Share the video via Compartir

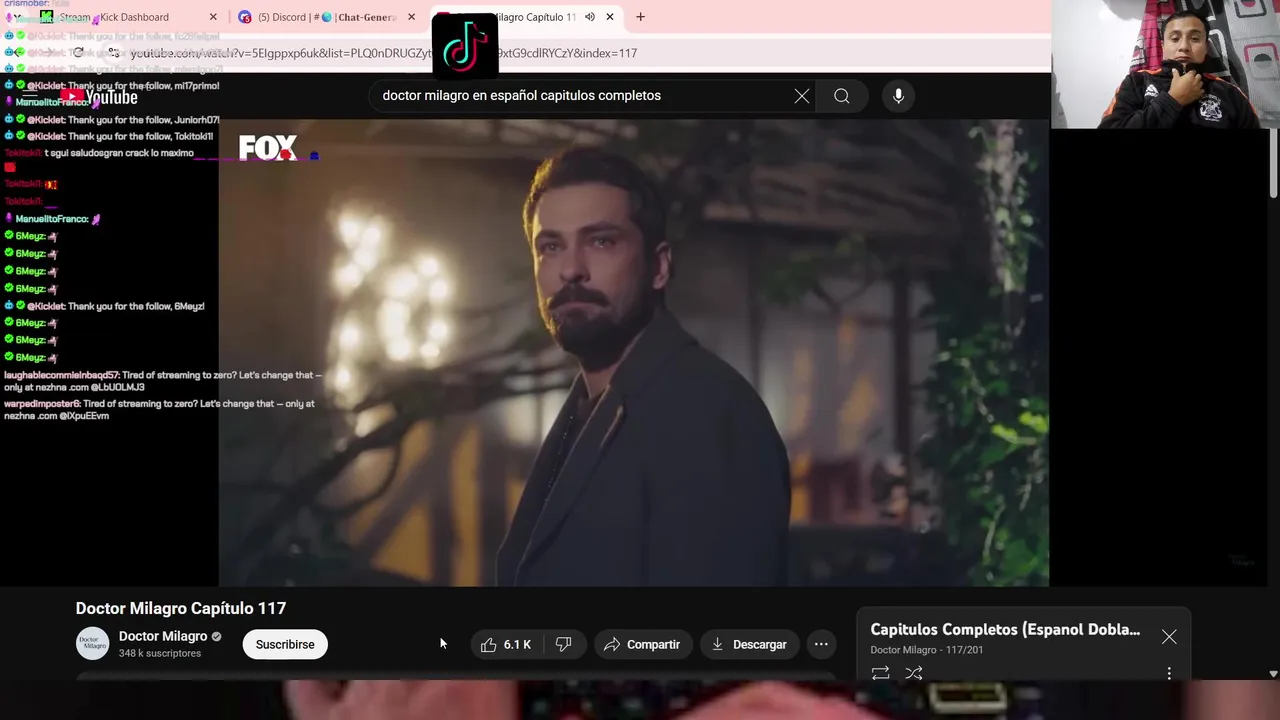pos(642,644)
